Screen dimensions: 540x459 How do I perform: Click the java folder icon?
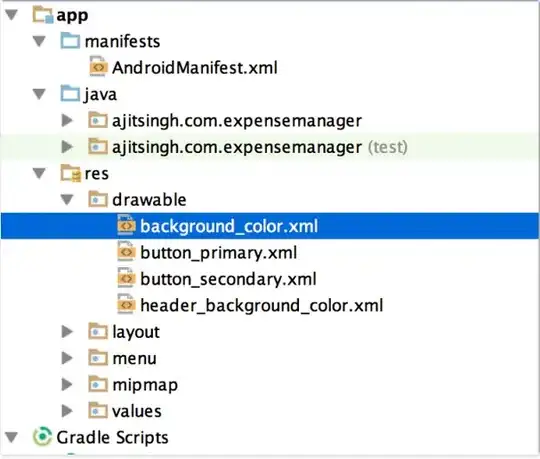[x=70, y=94]
